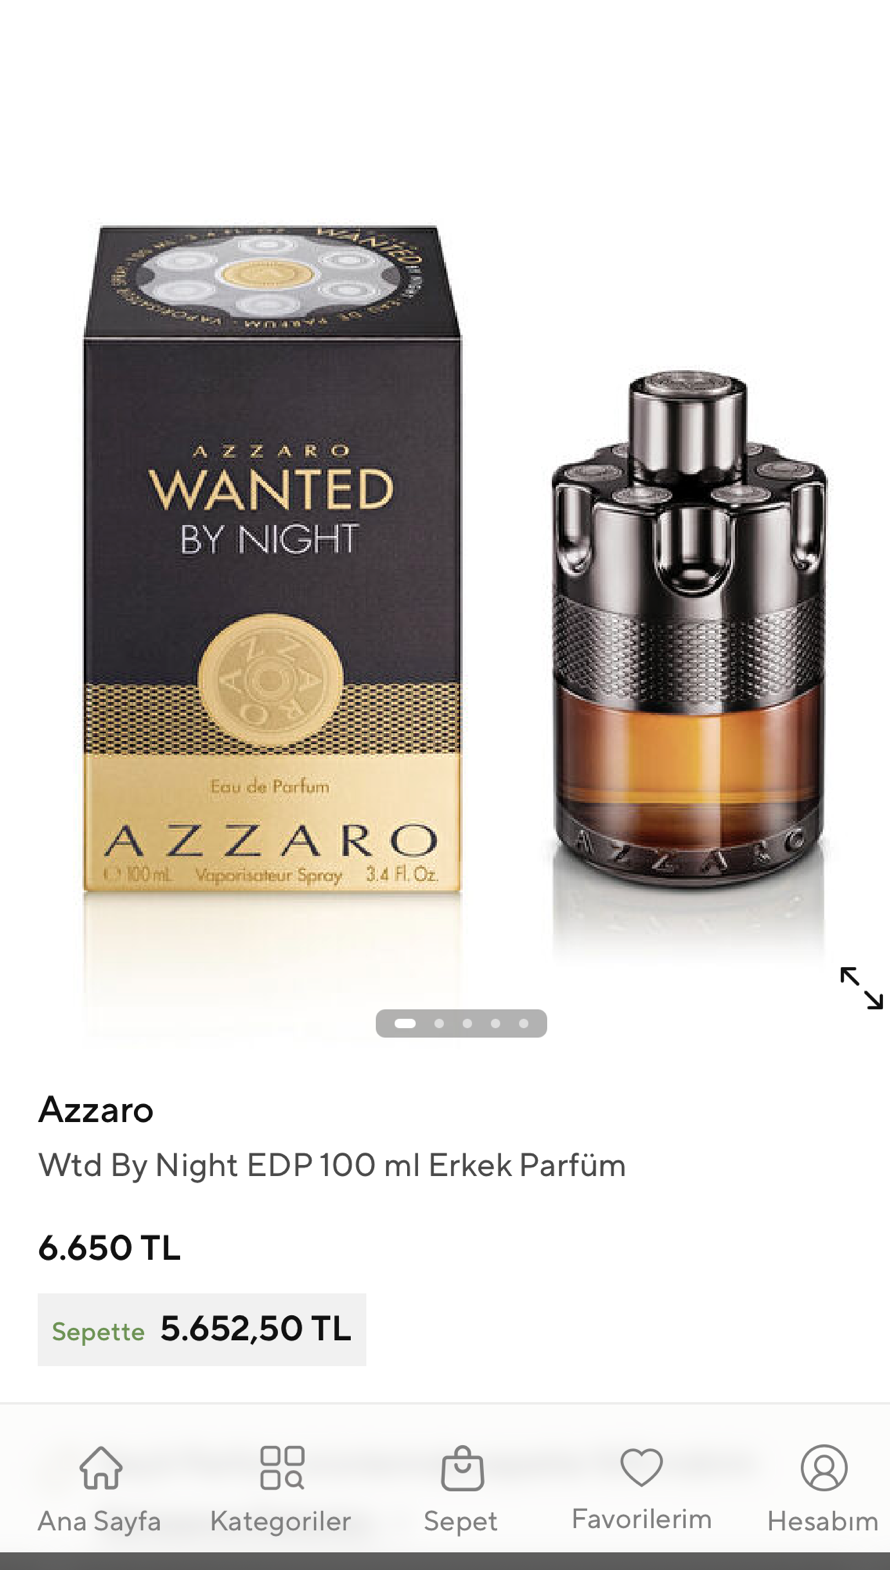Viewport: 890px width, 1570px height.
Task: Switch to the Favorilerim tab label
Action: tap(642, 1519)
